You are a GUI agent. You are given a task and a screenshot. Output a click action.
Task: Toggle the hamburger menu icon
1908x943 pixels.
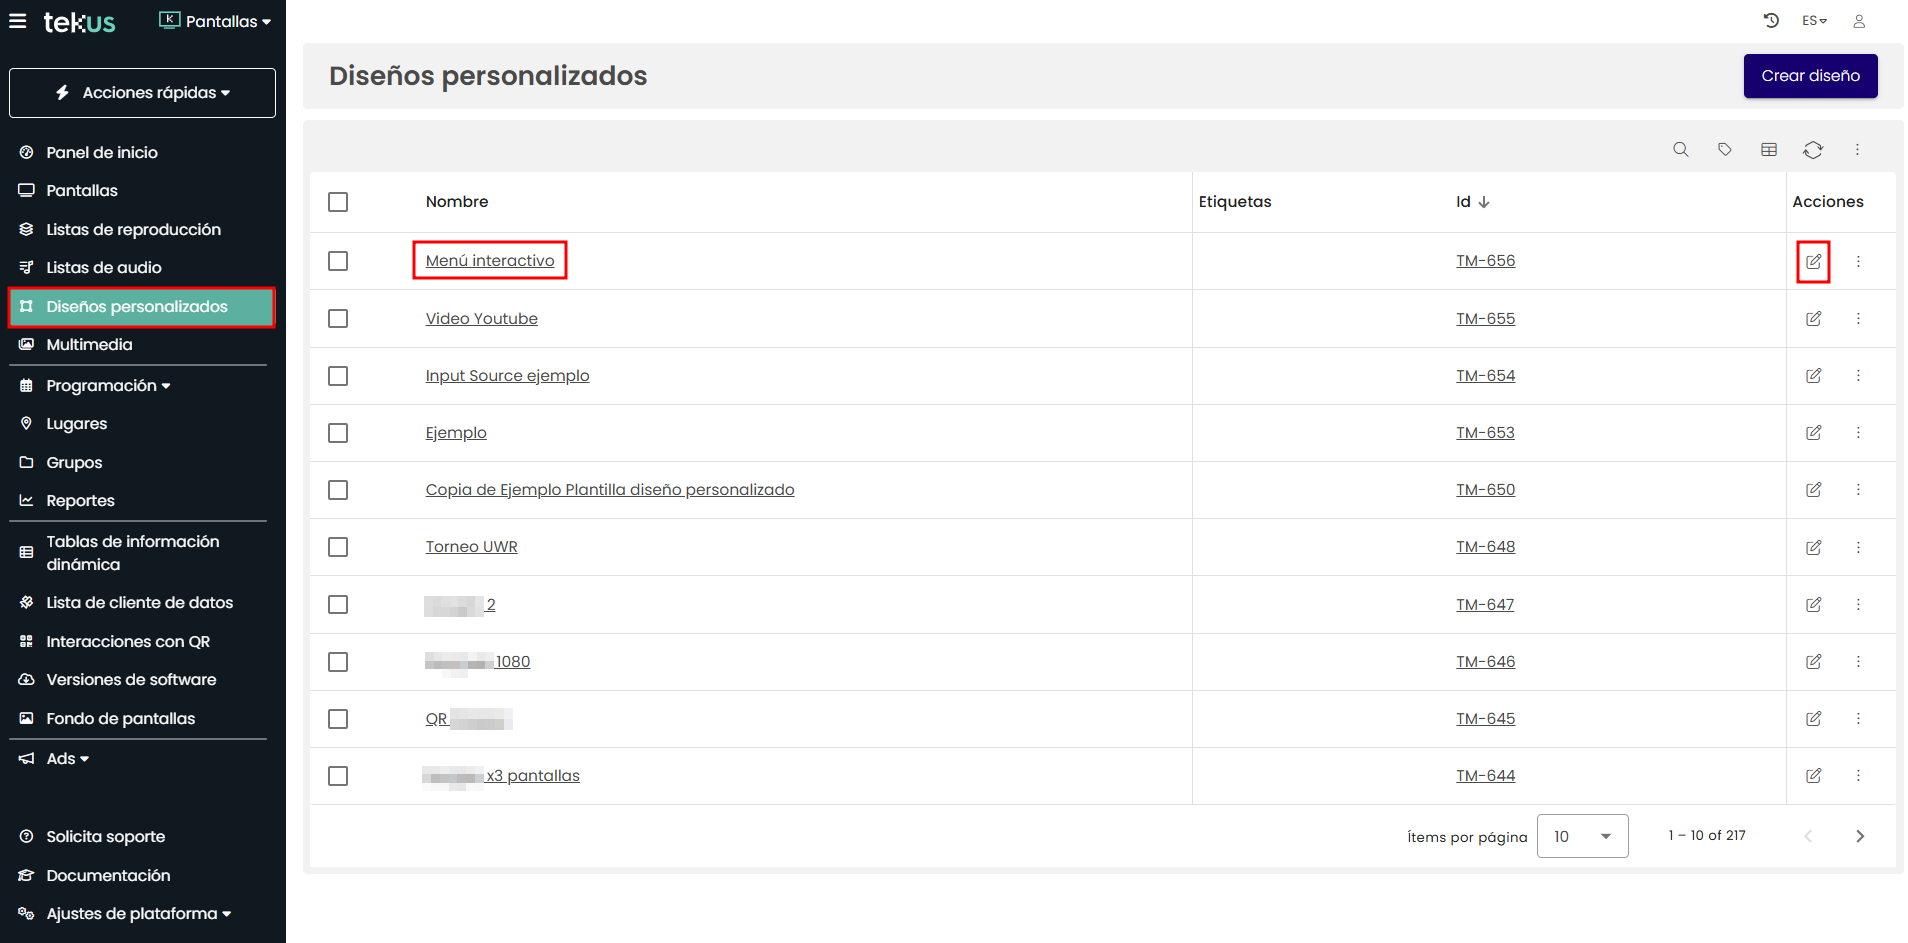point(18,21)
